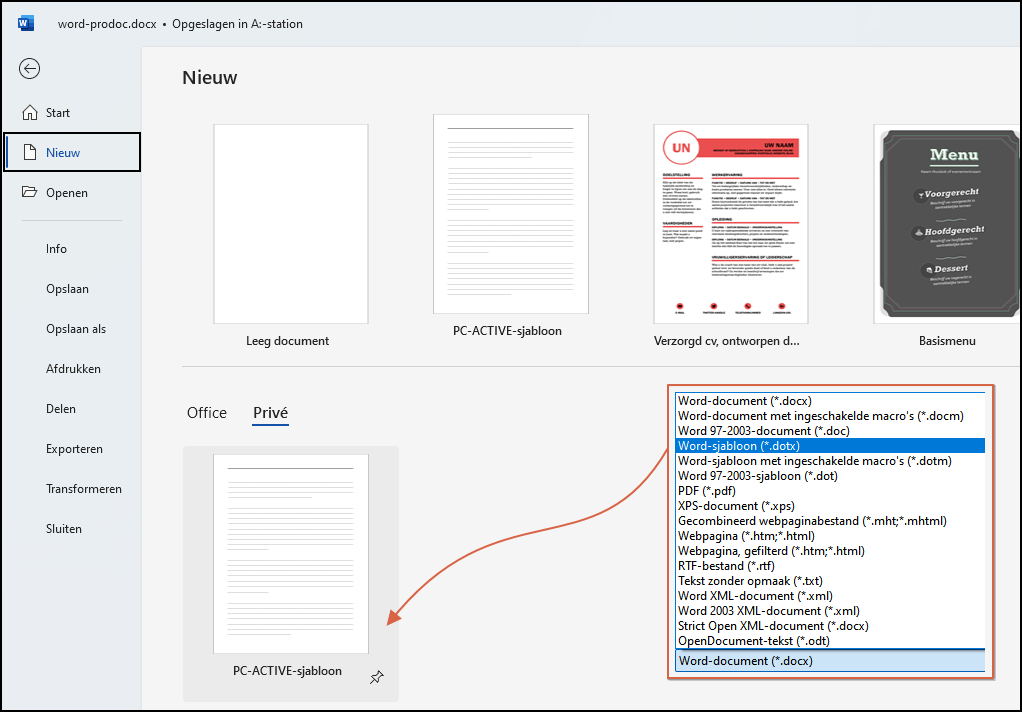This screenshot has height=712, width=1022.
Task: Choose Word-document met ingeschakelde macro's (*.docm)
Action: 830,416
